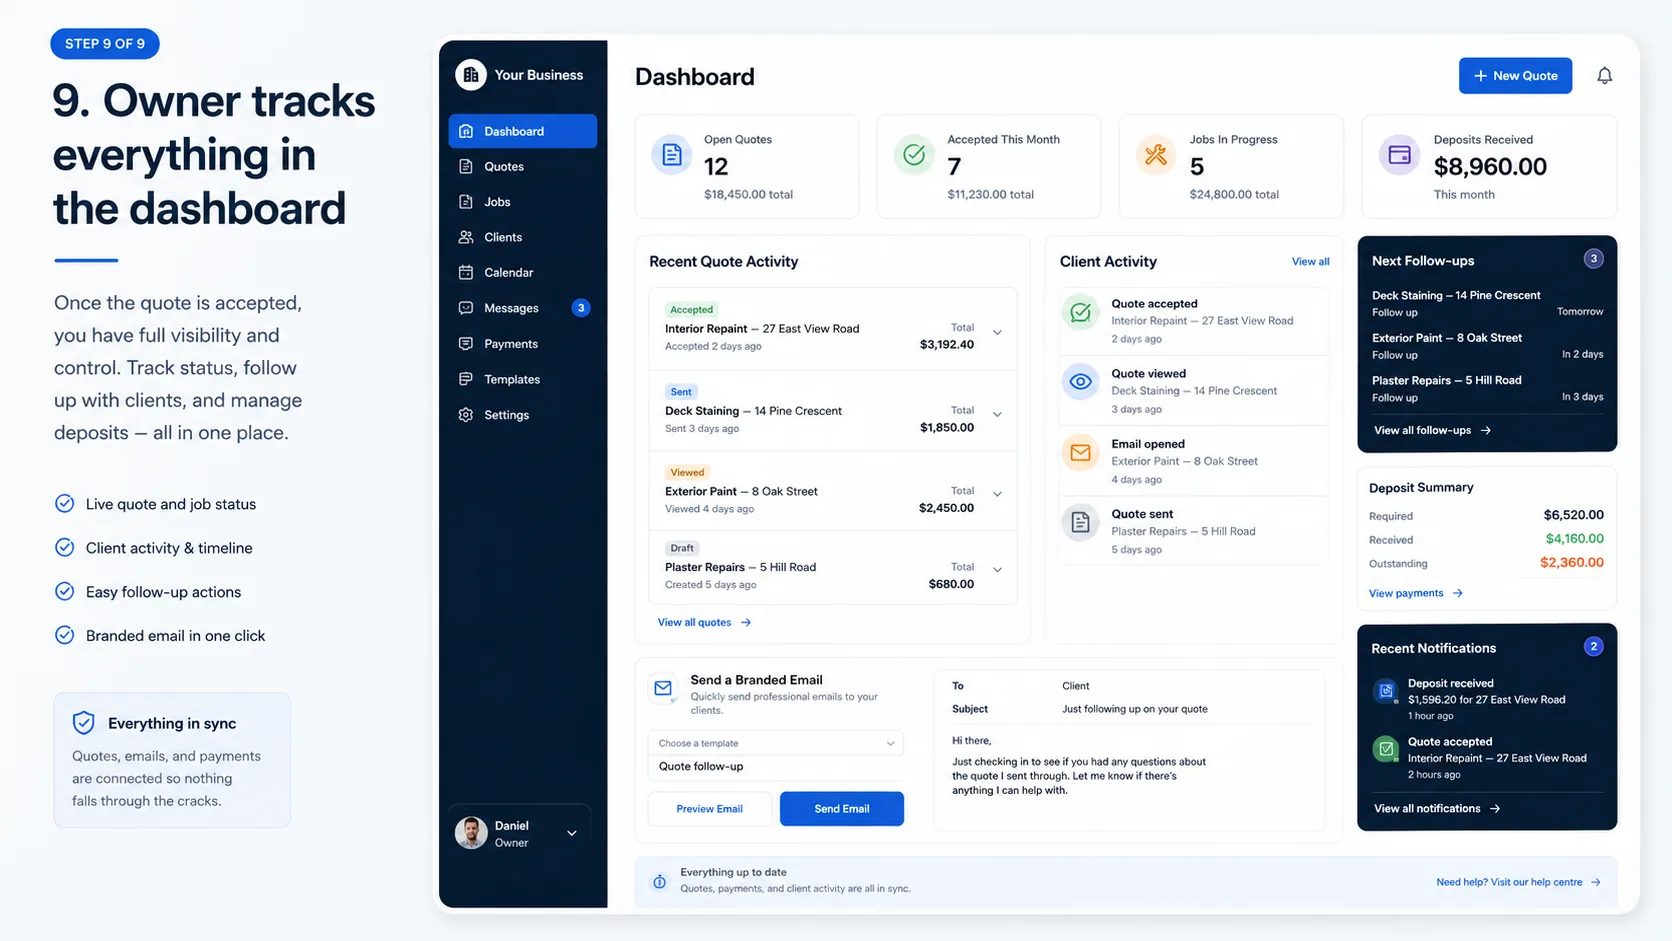Screen dimensions: 1672x941
Task: Click the email body text area
Action: 1080,765
